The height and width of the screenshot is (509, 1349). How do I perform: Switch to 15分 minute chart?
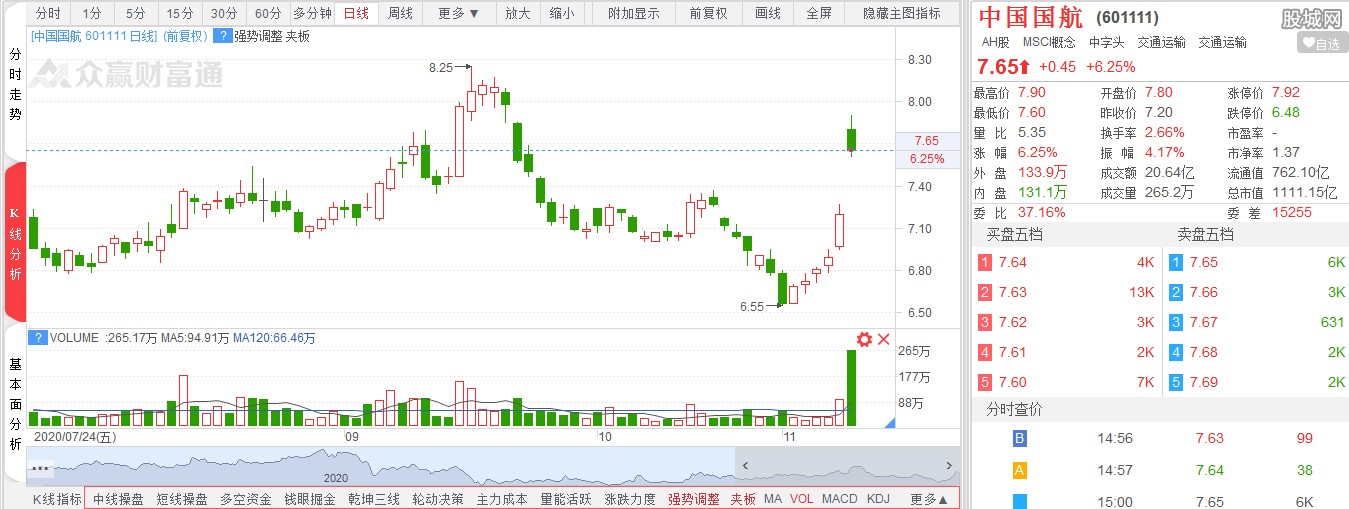click(180, 14)
